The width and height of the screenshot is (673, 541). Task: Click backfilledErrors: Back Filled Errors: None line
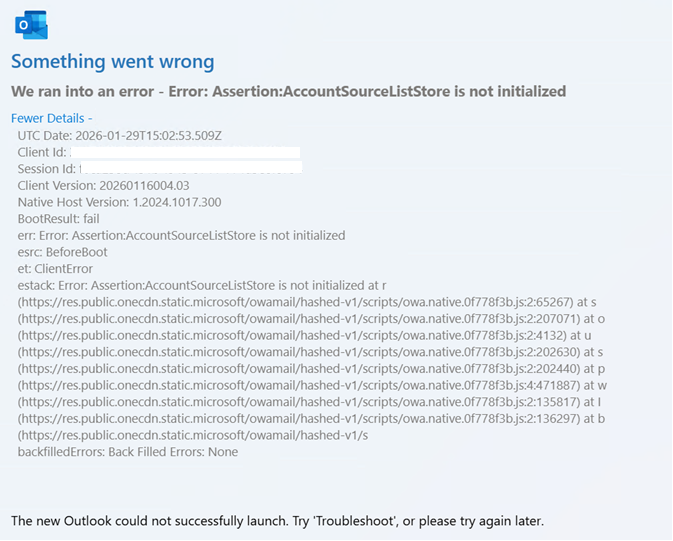coord(128,452)
